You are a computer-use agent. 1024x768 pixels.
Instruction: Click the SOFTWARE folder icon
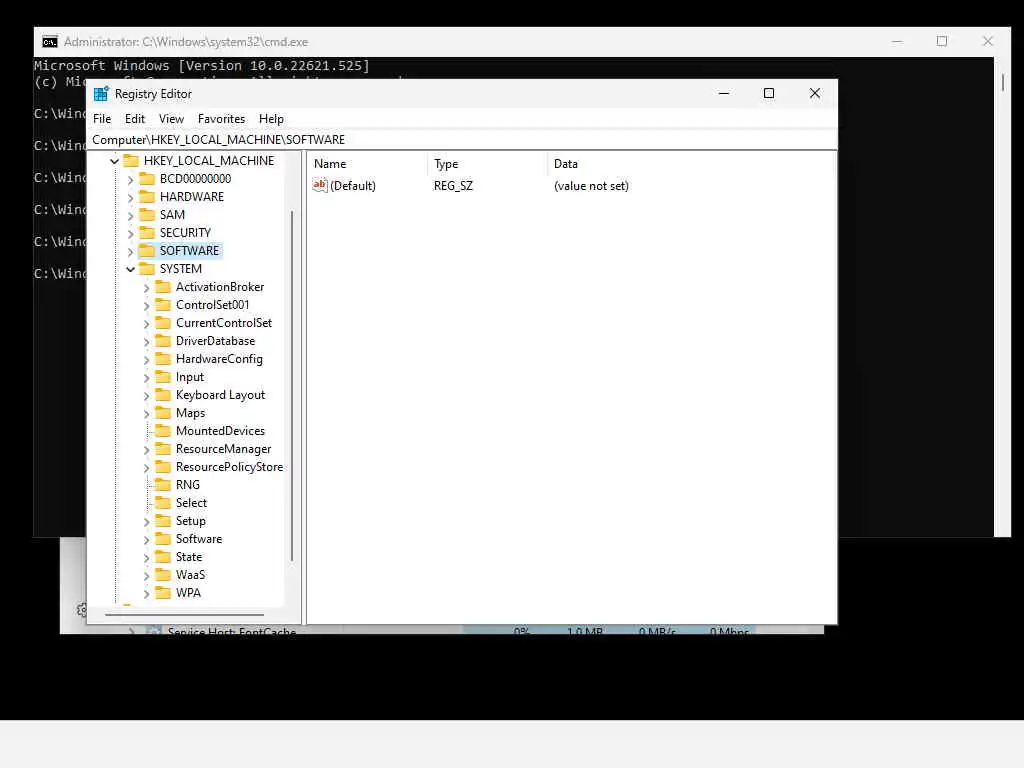147,250
